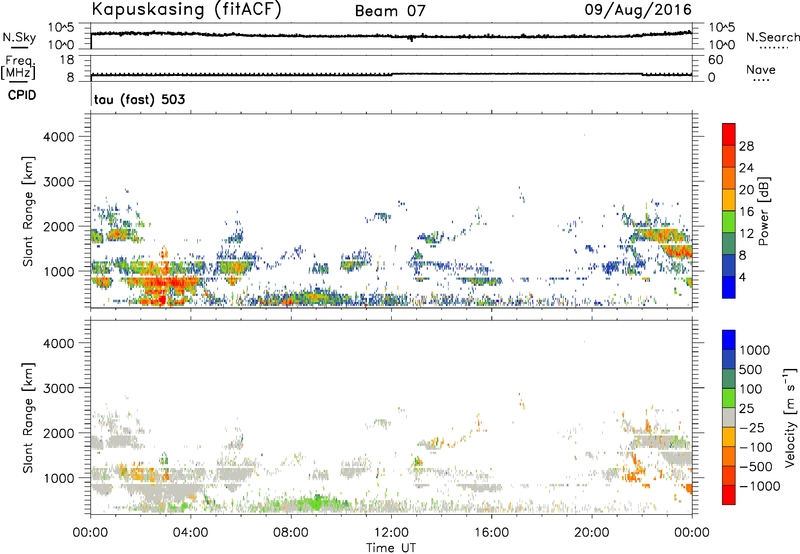Screen dimensions: 800x554
Task: Click the blue bottom of power color bar
Action: tap(729, 288)
